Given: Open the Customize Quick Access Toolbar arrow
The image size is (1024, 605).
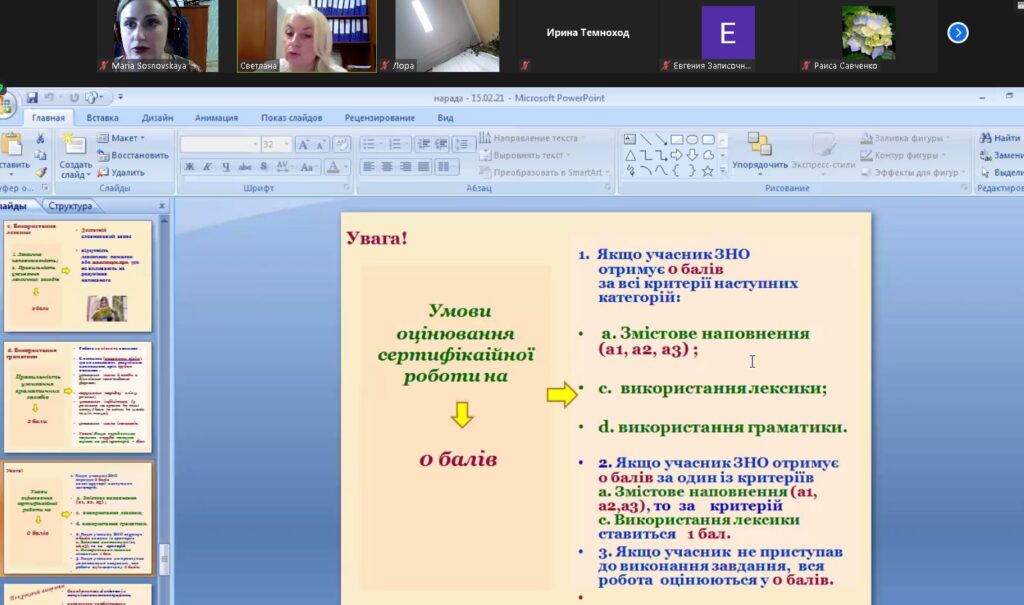Looking at the screenshot, I should [120, 97].
